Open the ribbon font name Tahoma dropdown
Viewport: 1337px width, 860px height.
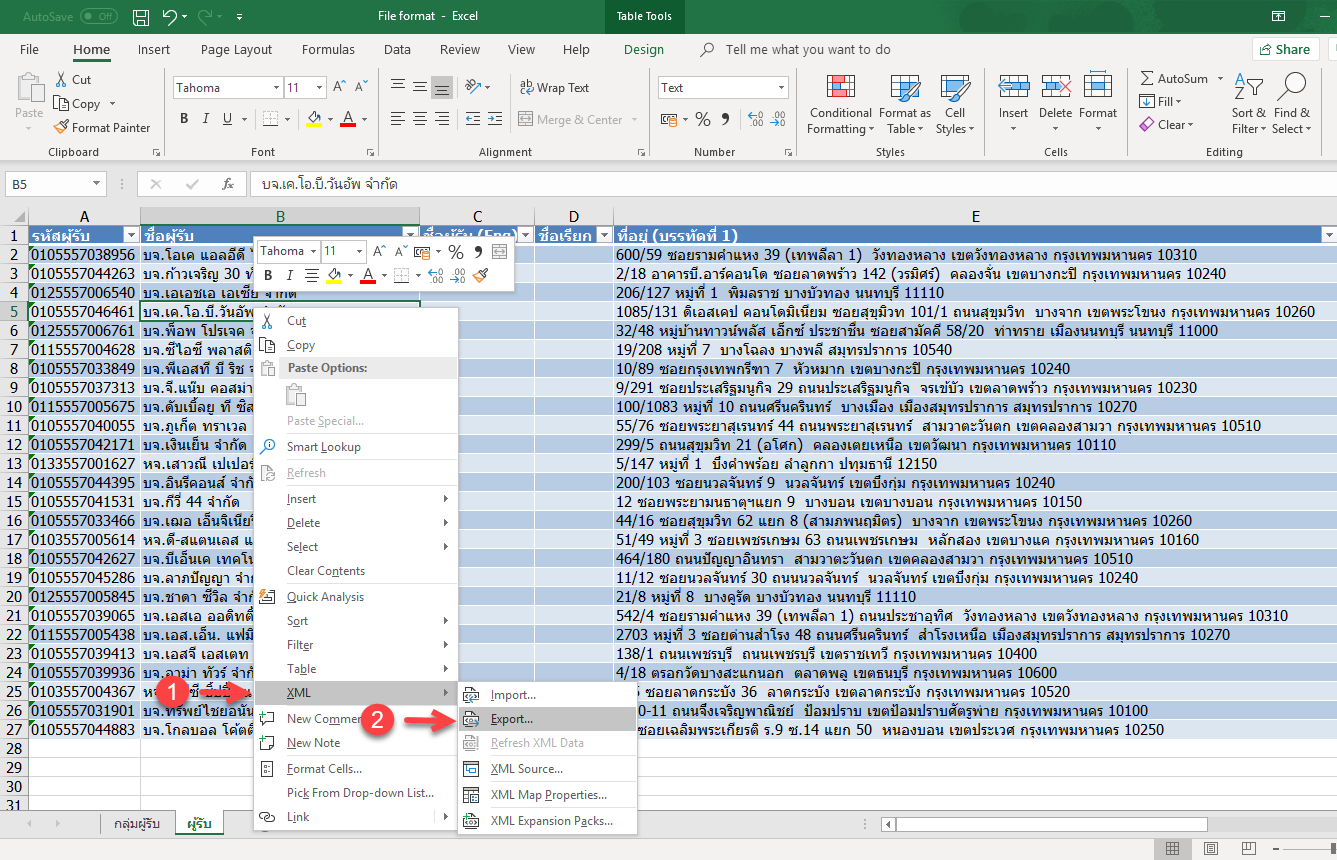tap(275, 88)
